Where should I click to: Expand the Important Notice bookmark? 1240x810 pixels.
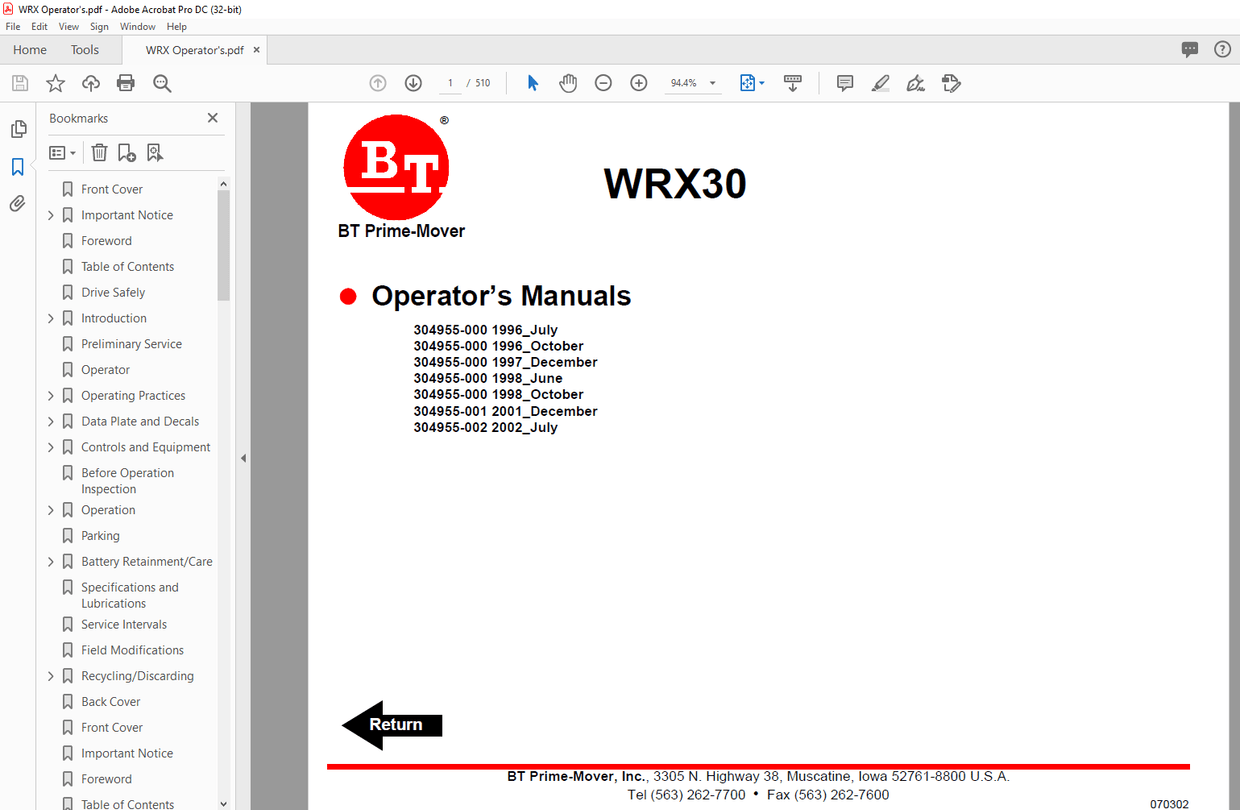pos(51,215)
